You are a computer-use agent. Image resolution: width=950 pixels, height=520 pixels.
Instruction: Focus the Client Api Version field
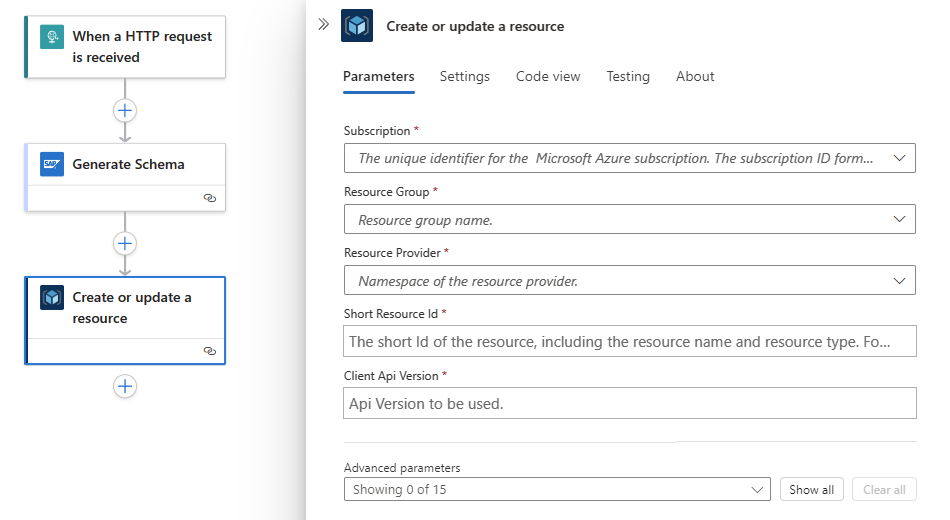[x=629, y=403]
